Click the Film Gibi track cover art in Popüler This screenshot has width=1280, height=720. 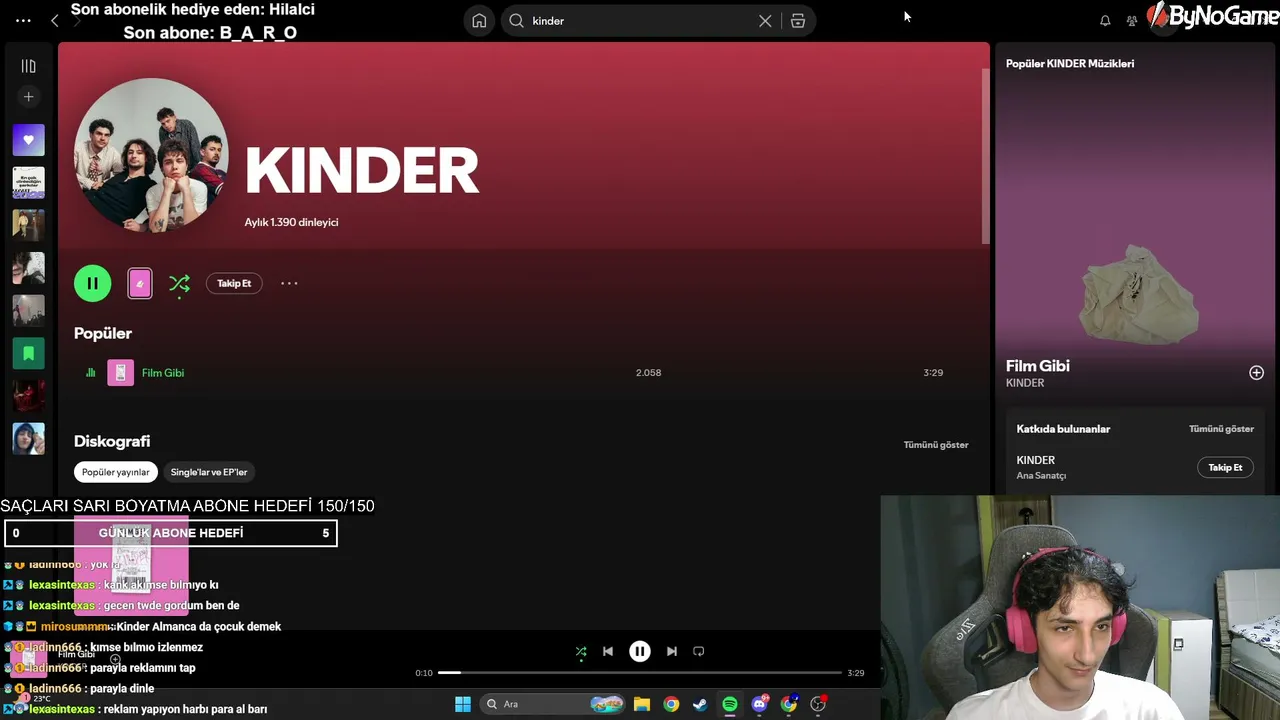(x=120, y=373)
